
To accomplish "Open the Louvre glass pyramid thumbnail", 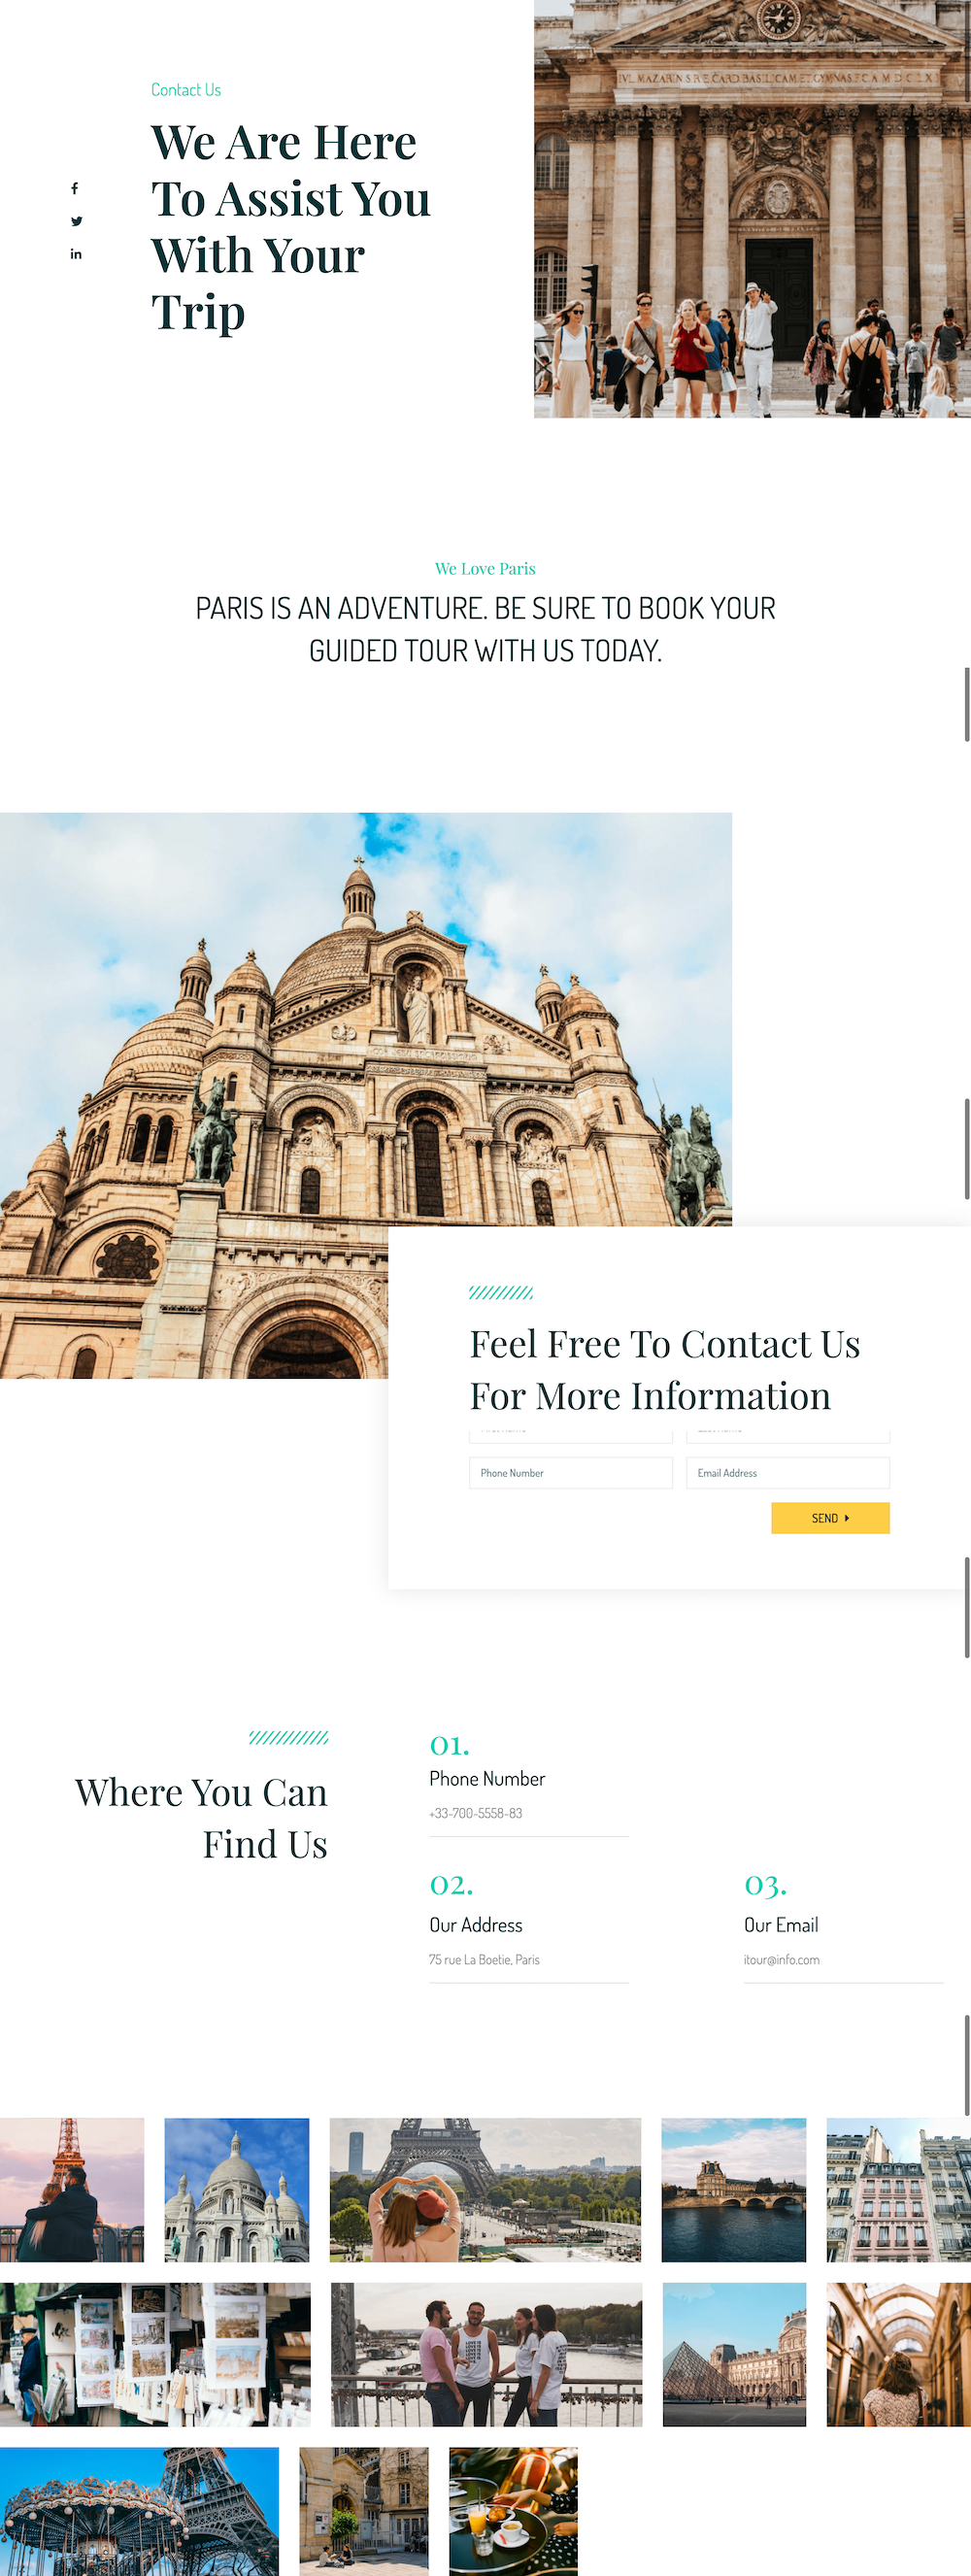I will click(x=734, y=2354).
